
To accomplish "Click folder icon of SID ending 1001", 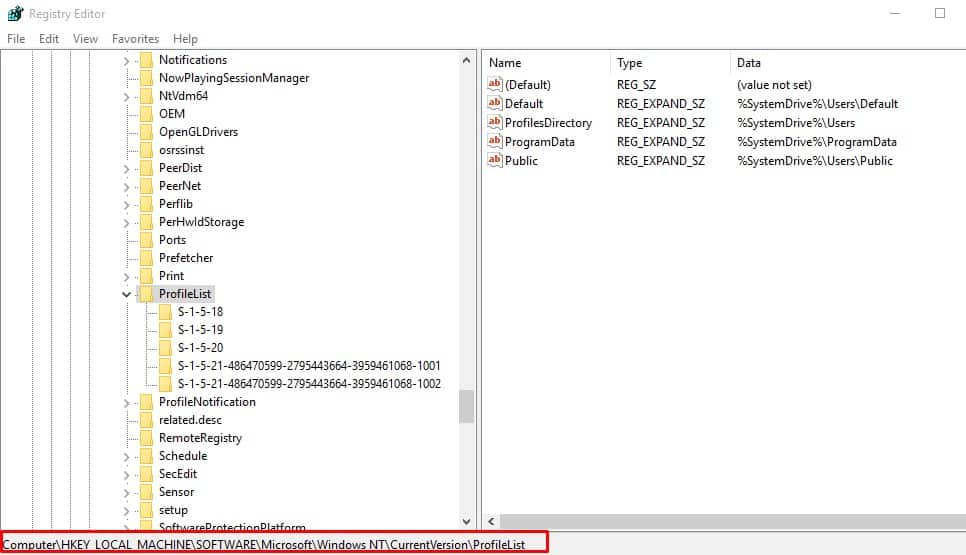I will point(165,366).
